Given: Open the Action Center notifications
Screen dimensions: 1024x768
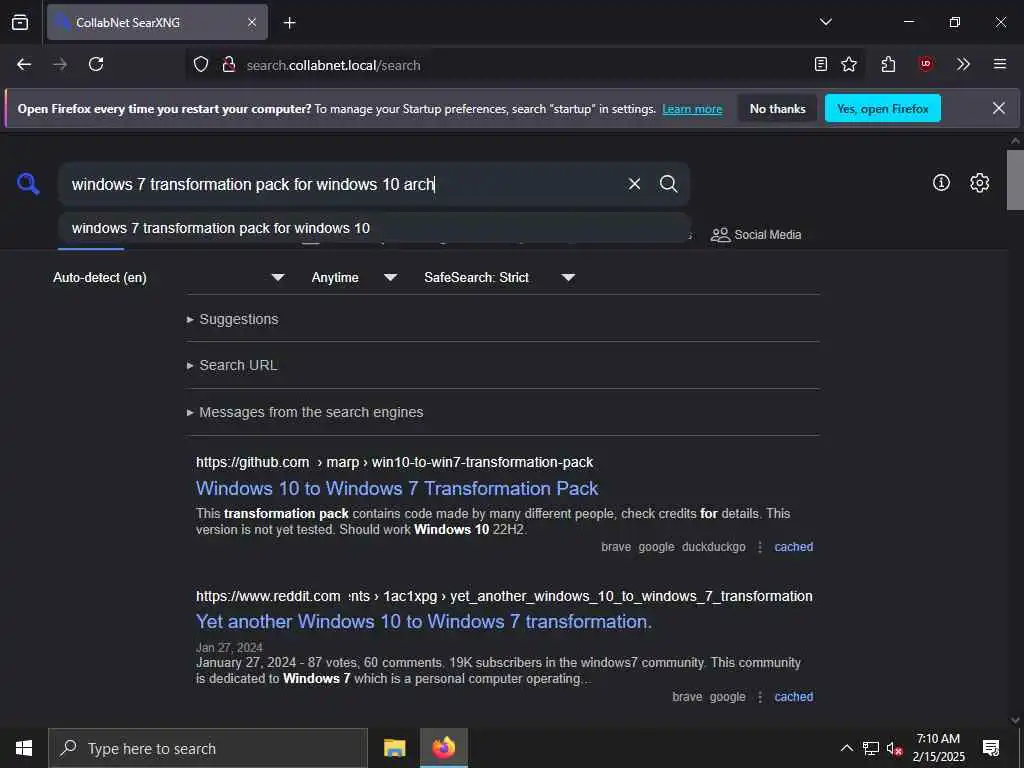Looking at the screenshot, I should 991,748.
